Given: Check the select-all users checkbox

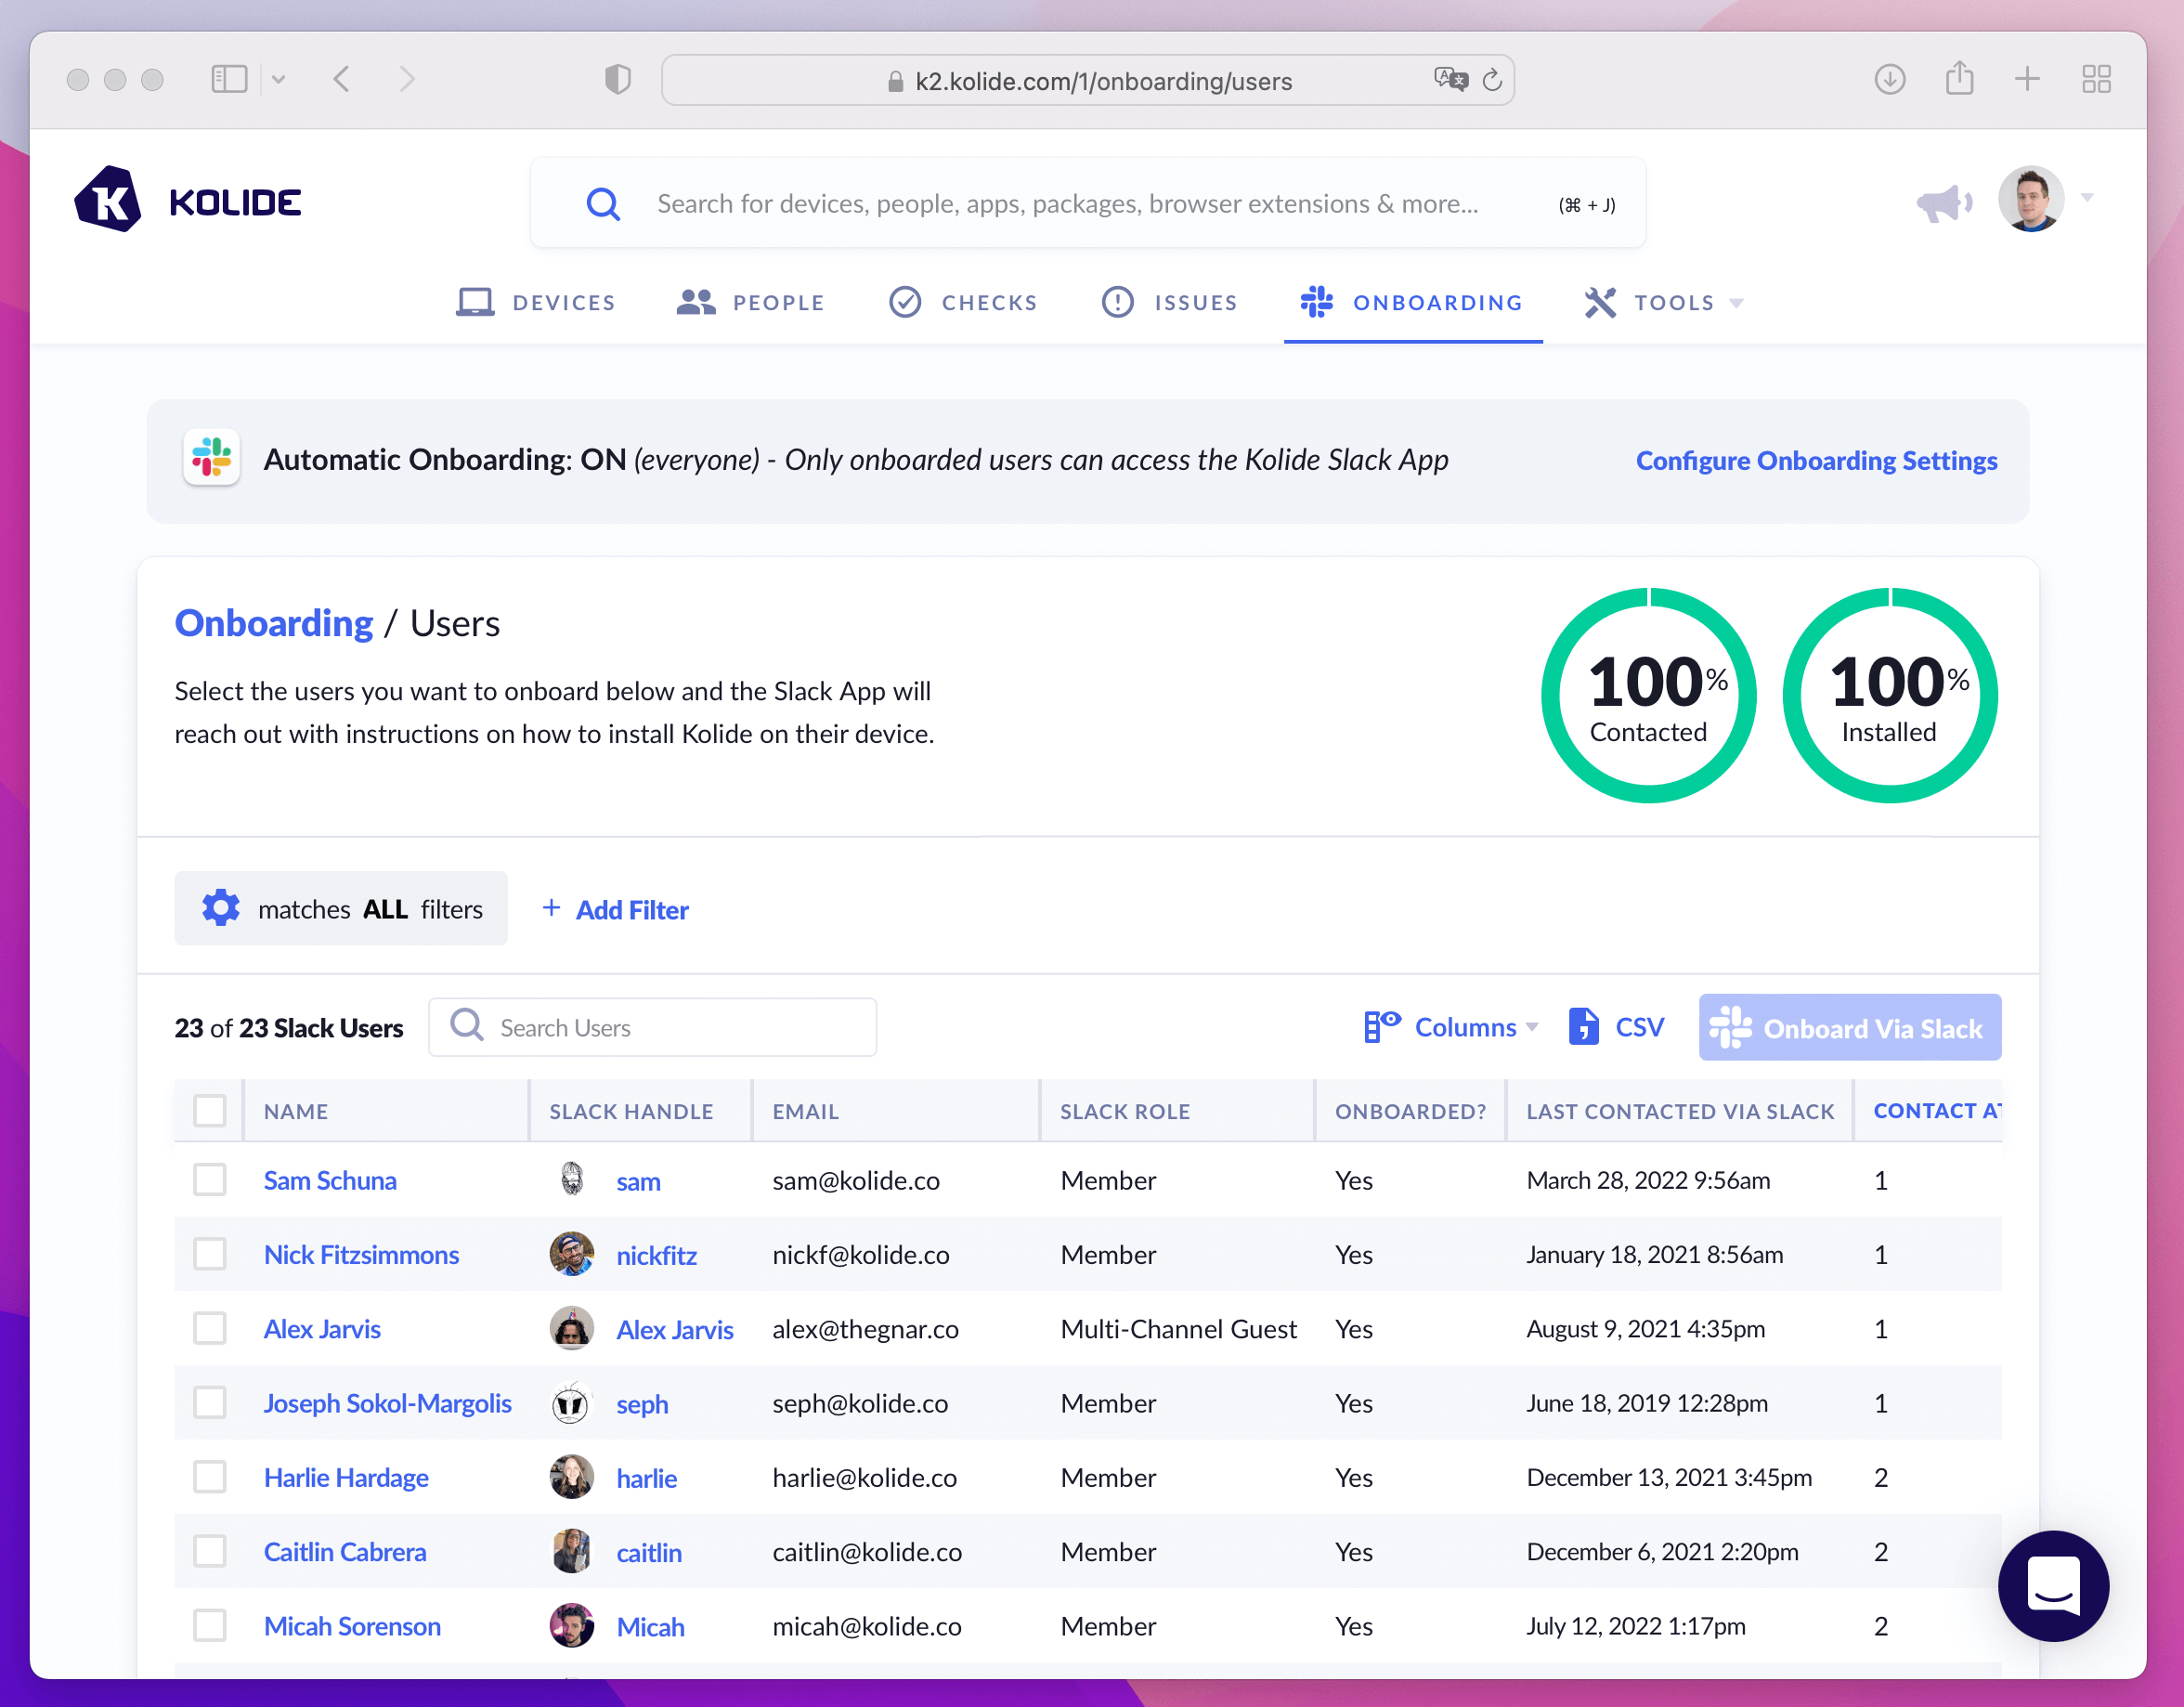Looking at the screenshot, I should [x=210, y=1110].
